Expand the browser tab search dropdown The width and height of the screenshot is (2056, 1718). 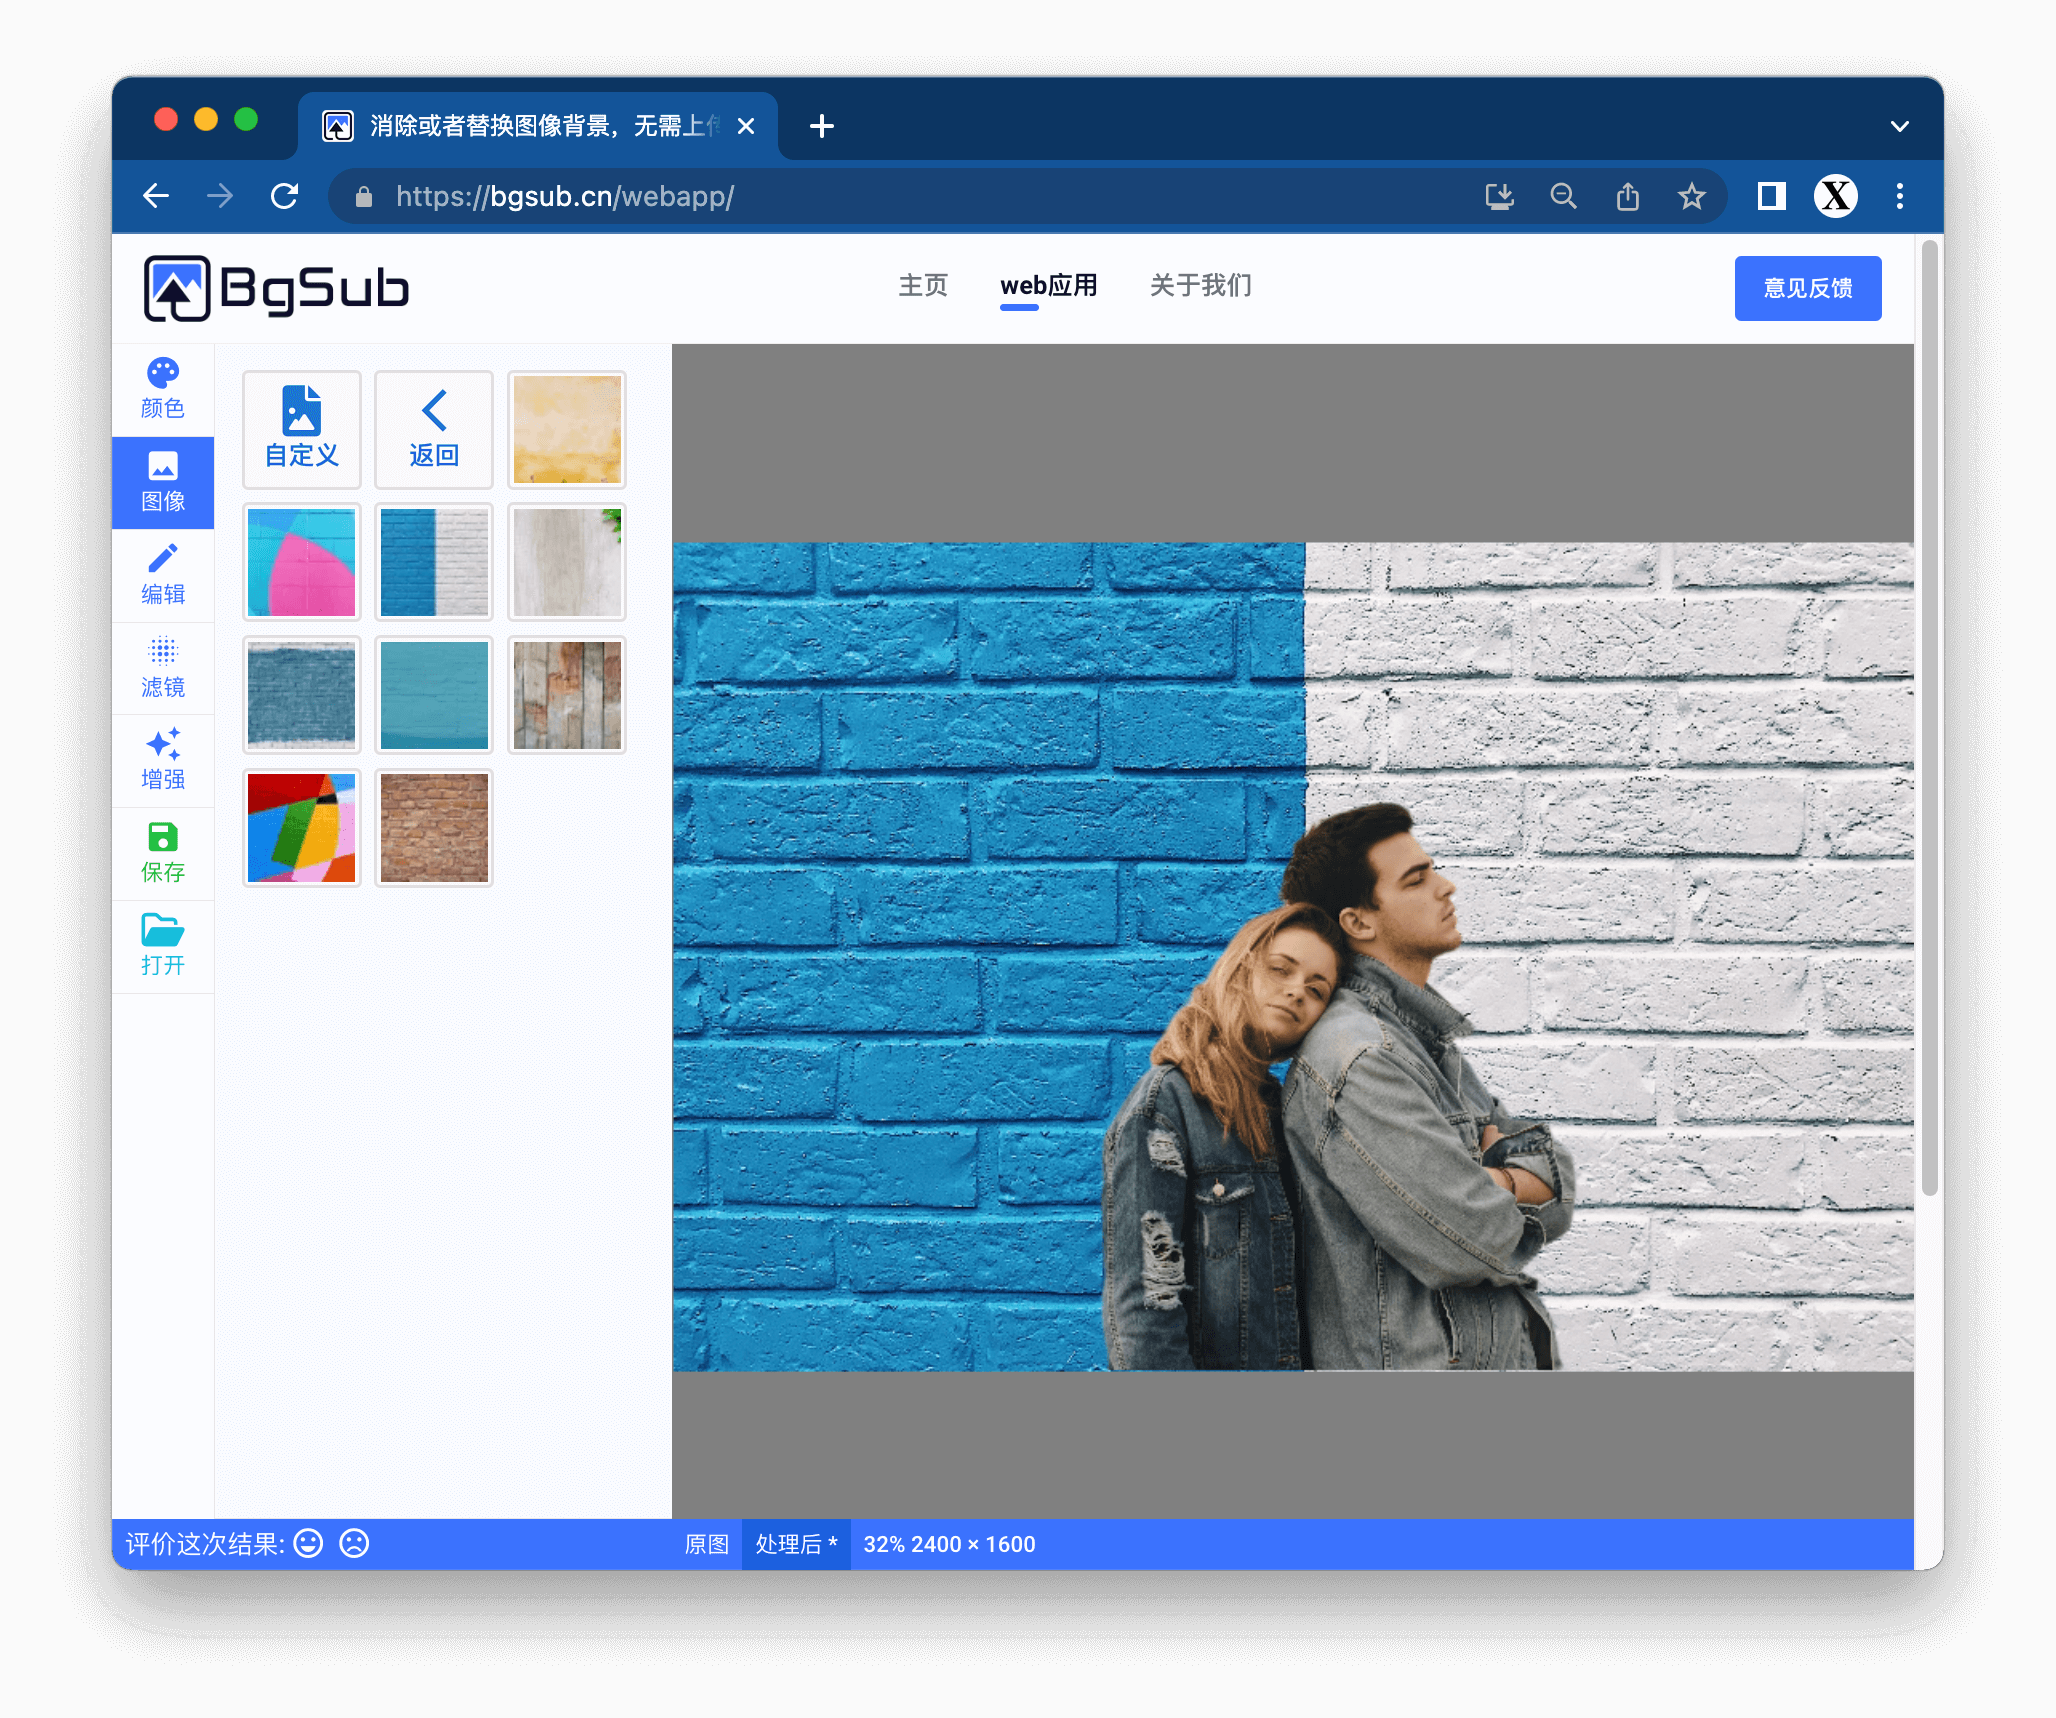(1899, 126)
